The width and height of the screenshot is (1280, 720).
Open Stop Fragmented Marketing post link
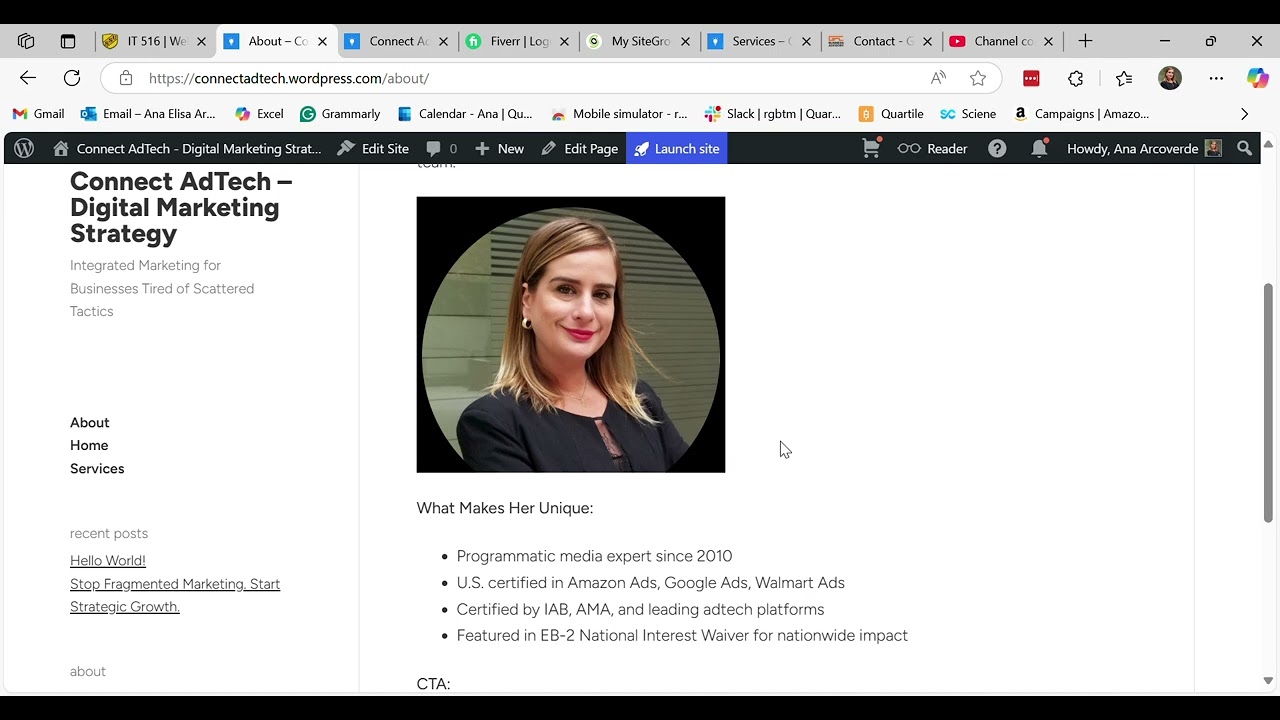tap(175, 595)
